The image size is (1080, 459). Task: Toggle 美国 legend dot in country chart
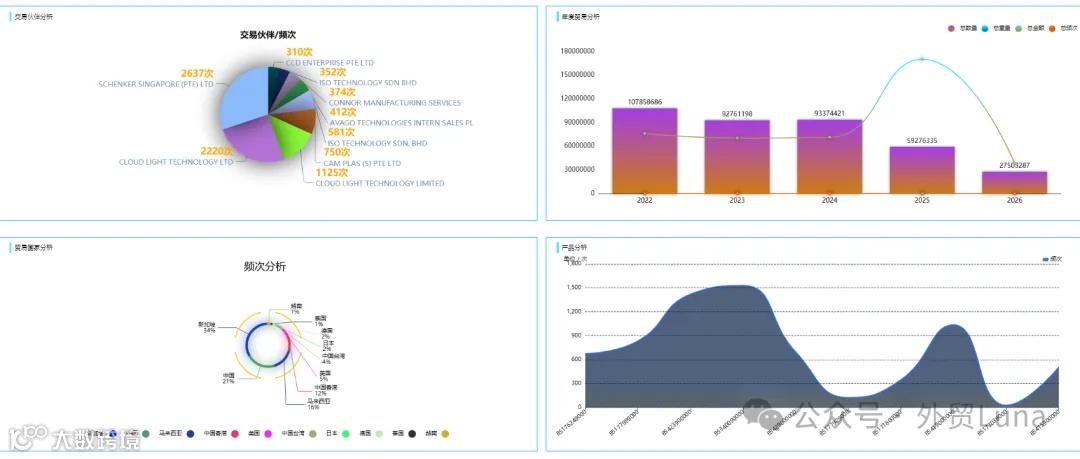[269, 434]
